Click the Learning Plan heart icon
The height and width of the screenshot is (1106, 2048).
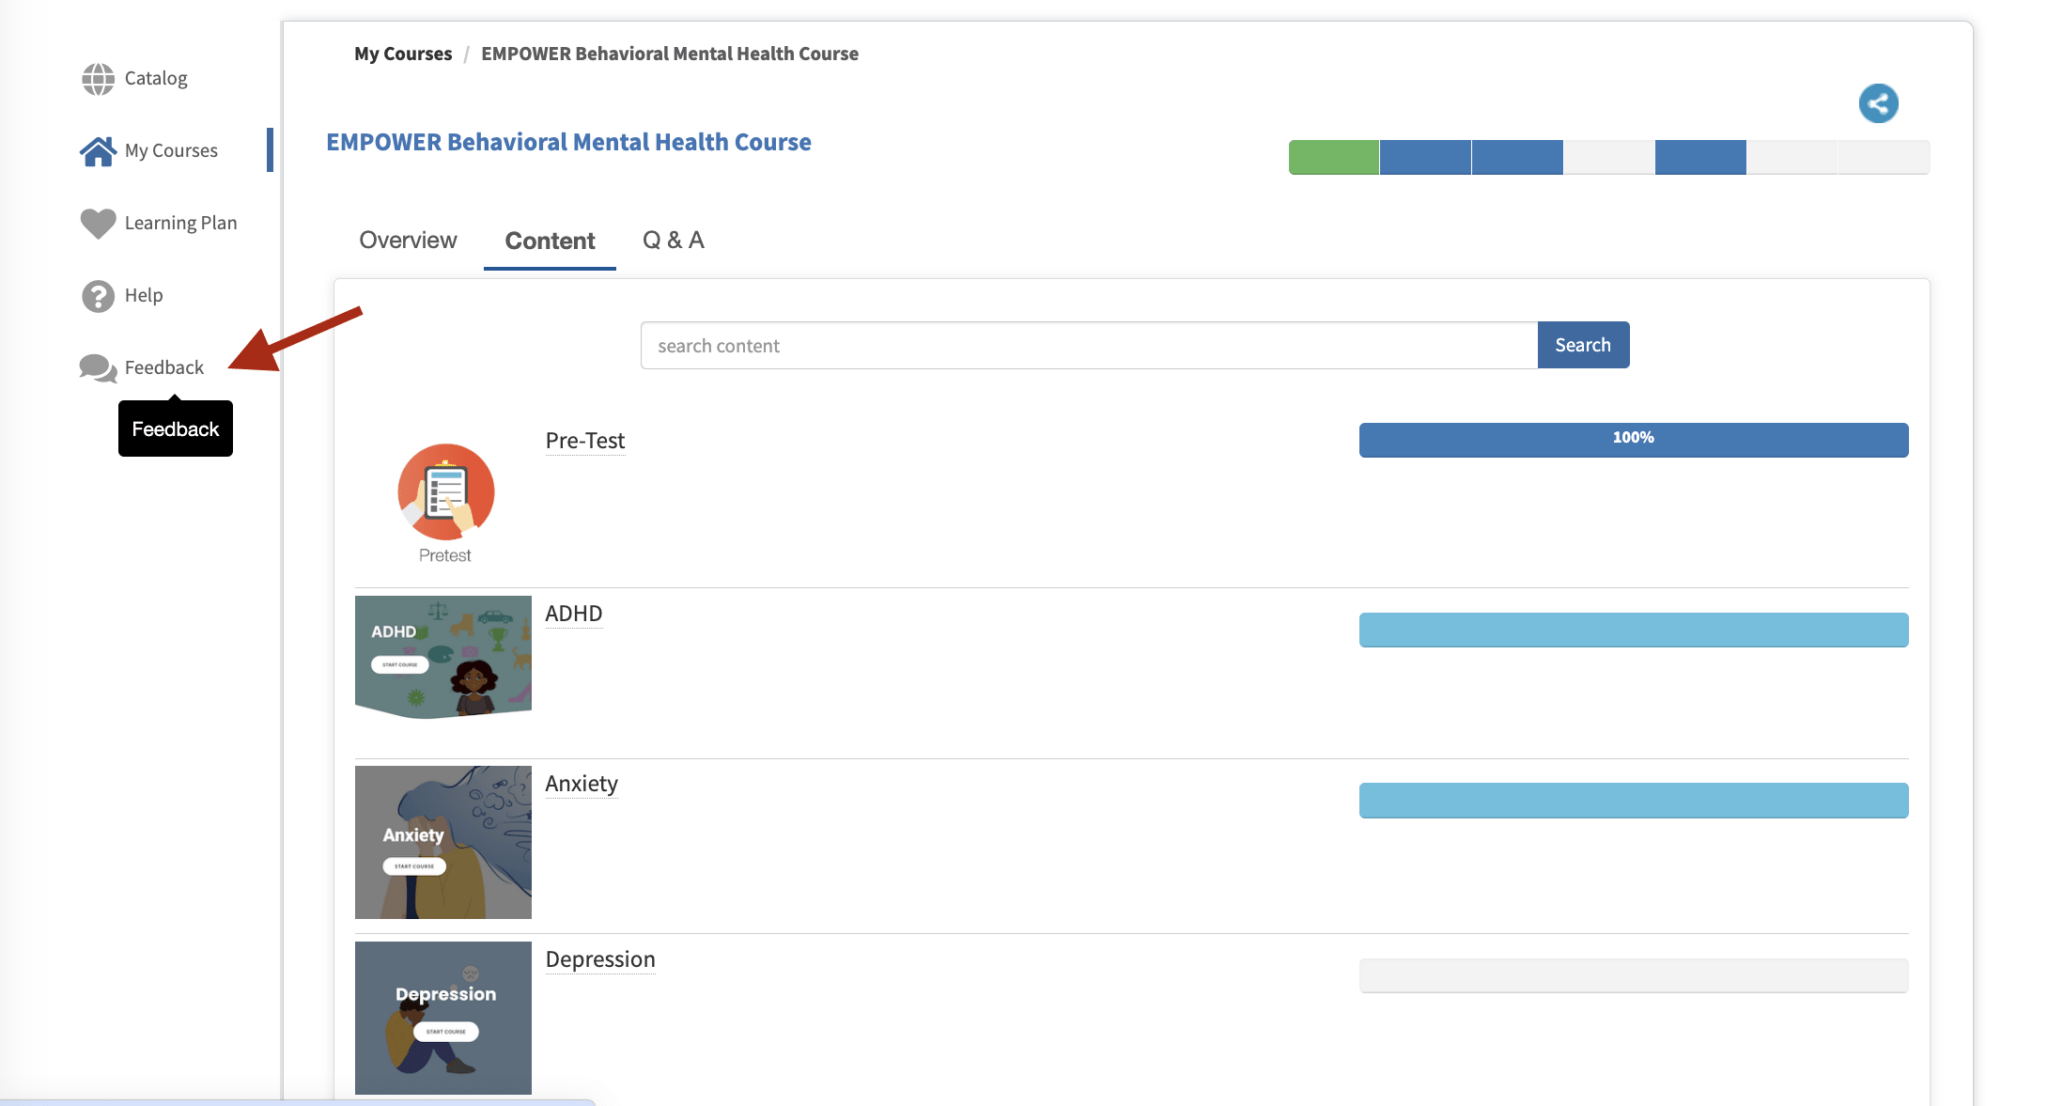[x=98, y=223]
